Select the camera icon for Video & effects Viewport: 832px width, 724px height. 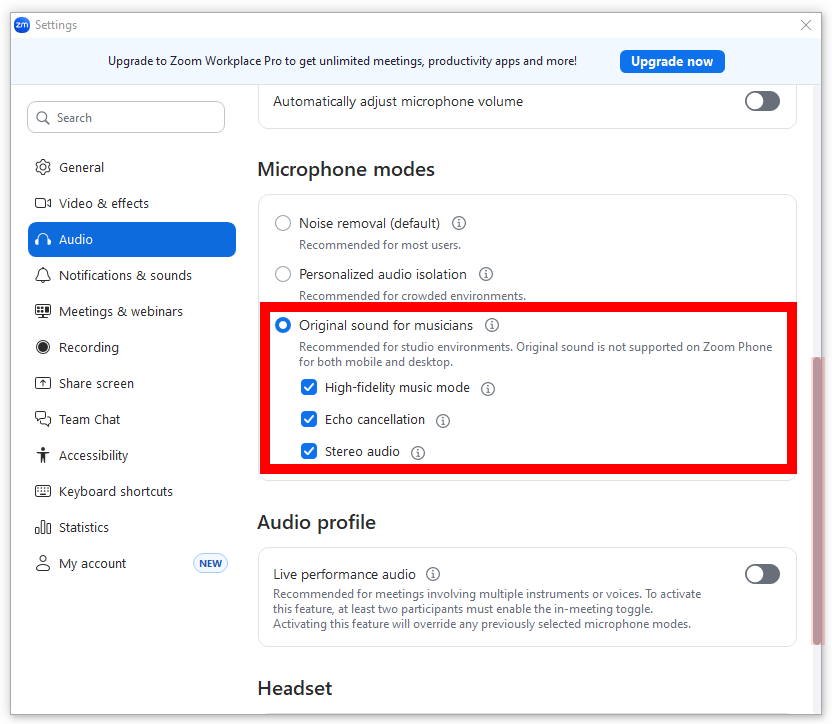pos(42,203)
